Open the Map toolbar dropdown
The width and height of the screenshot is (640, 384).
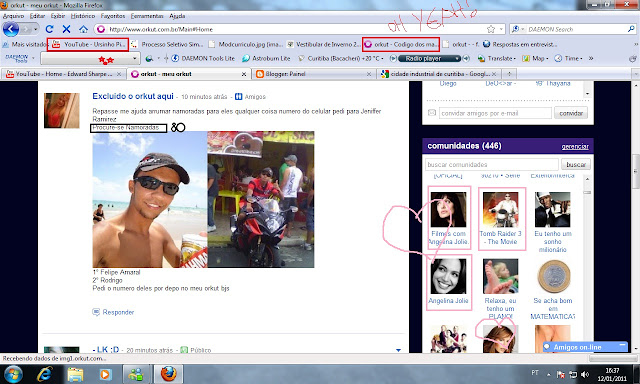click(x=535, y=58)
